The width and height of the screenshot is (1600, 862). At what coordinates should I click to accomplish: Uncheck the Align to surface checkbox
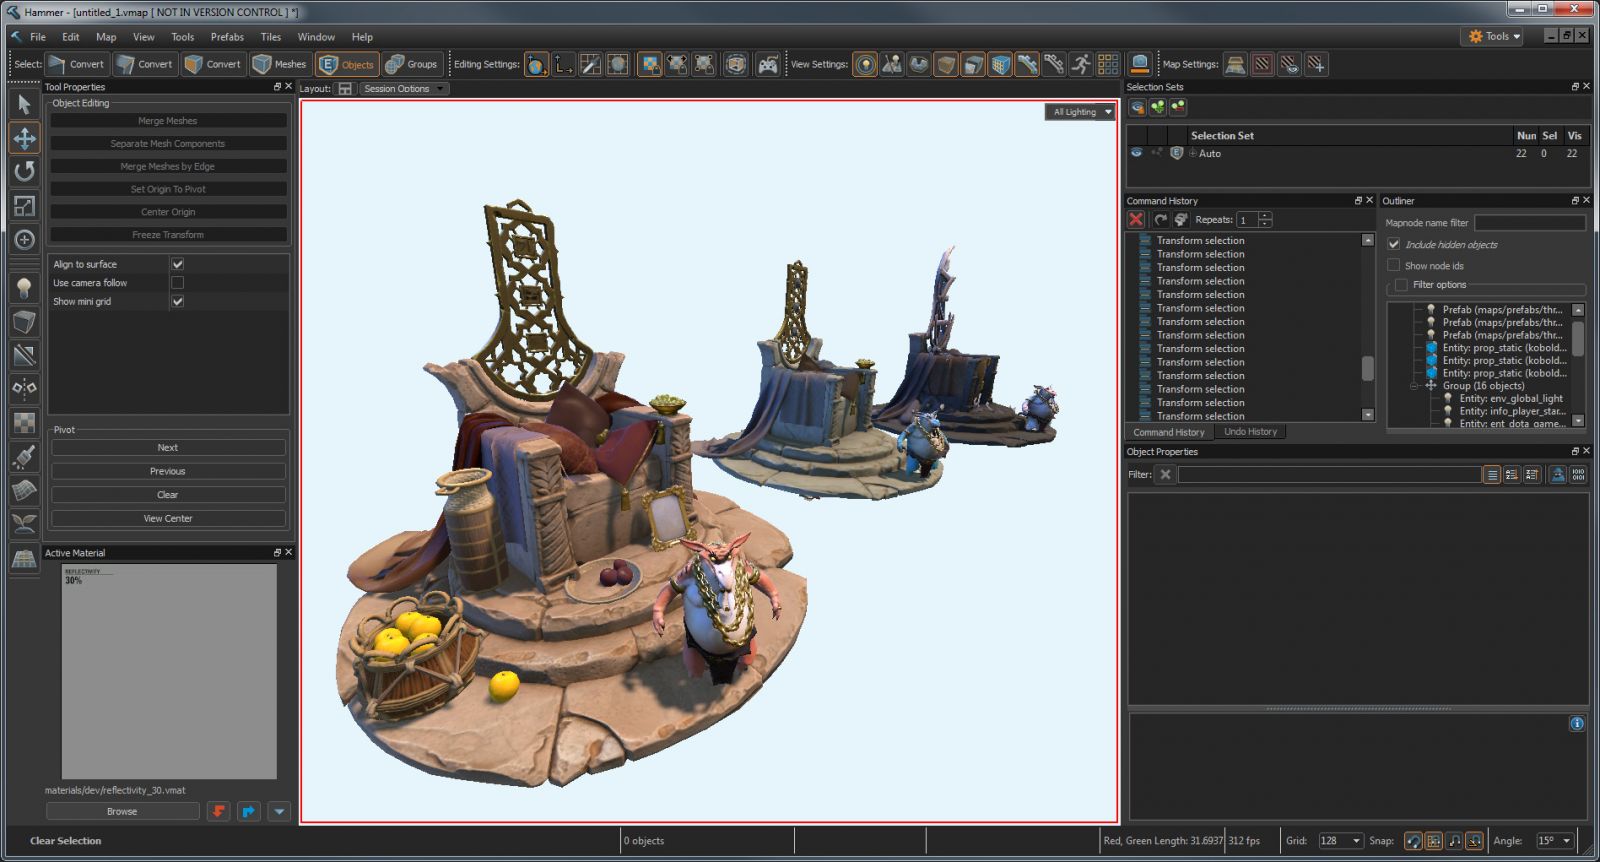(177, 264)
